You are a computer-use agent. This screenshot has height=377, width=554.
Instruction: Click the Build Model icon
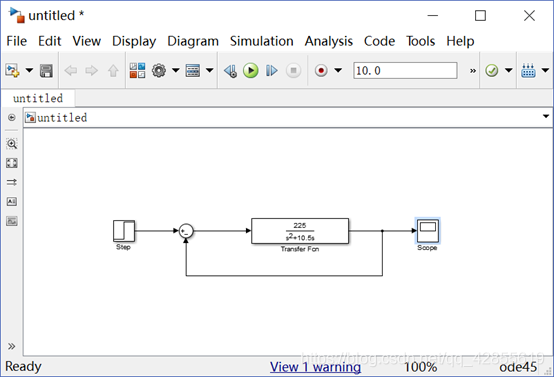tap(528, 70)
